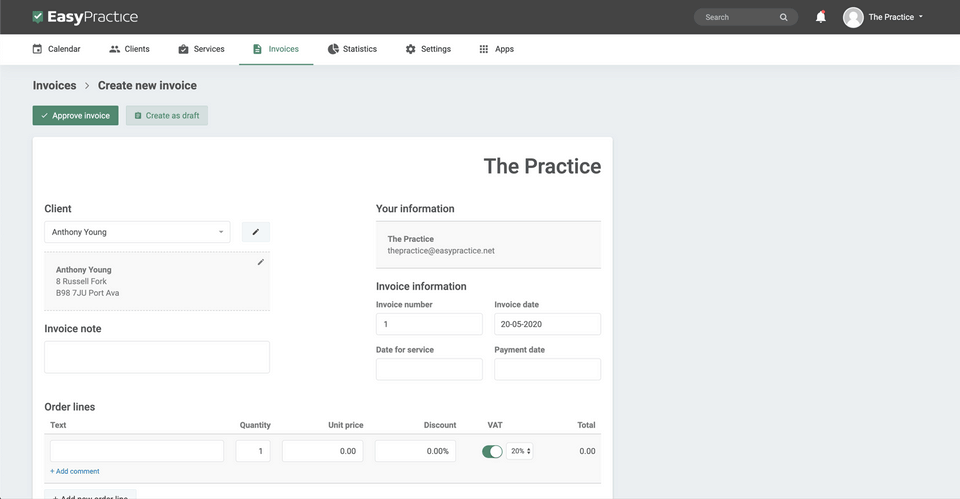Open the notifications bell

820,17
